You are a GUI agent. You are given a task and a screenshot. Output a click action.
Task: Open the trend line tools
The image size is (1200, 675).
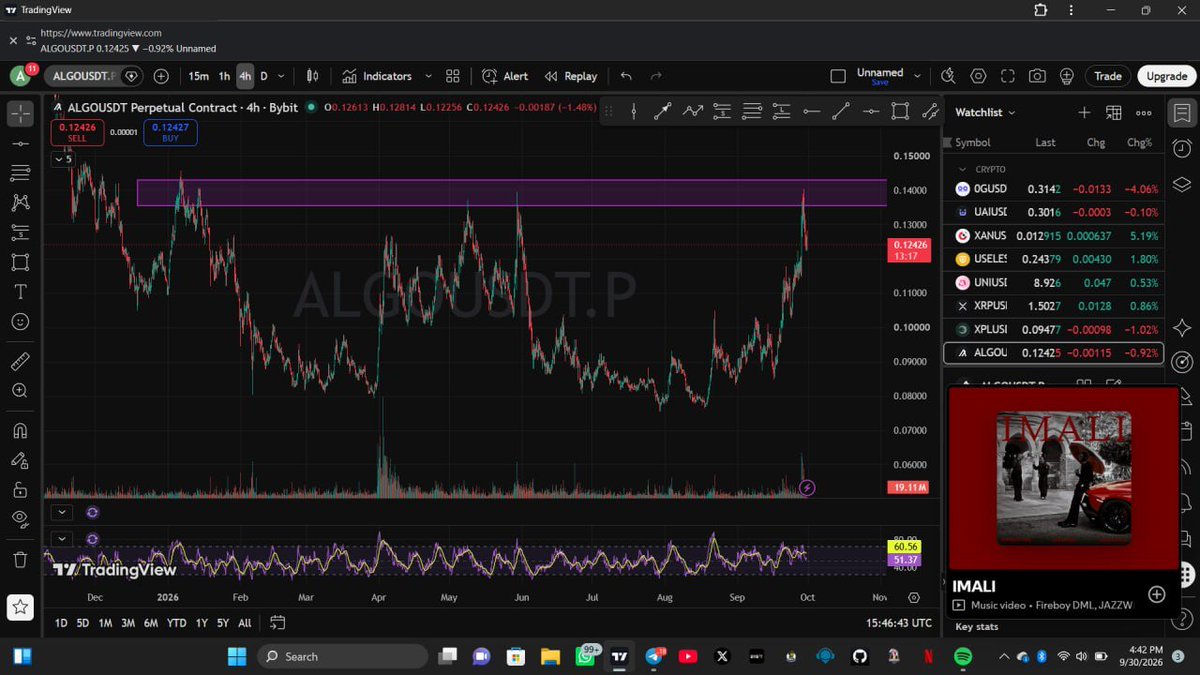(x=20, y=144)
